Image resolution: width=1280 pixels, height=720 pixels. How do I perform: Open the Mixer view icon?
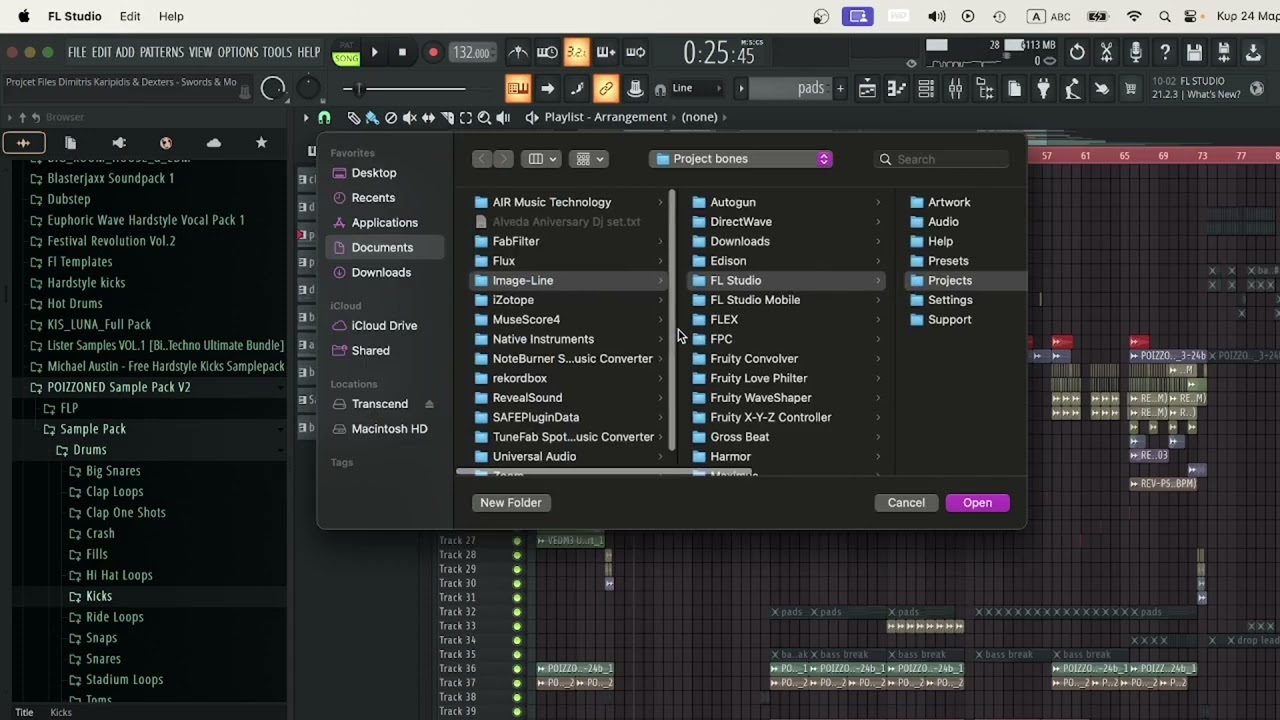(955, 89)
